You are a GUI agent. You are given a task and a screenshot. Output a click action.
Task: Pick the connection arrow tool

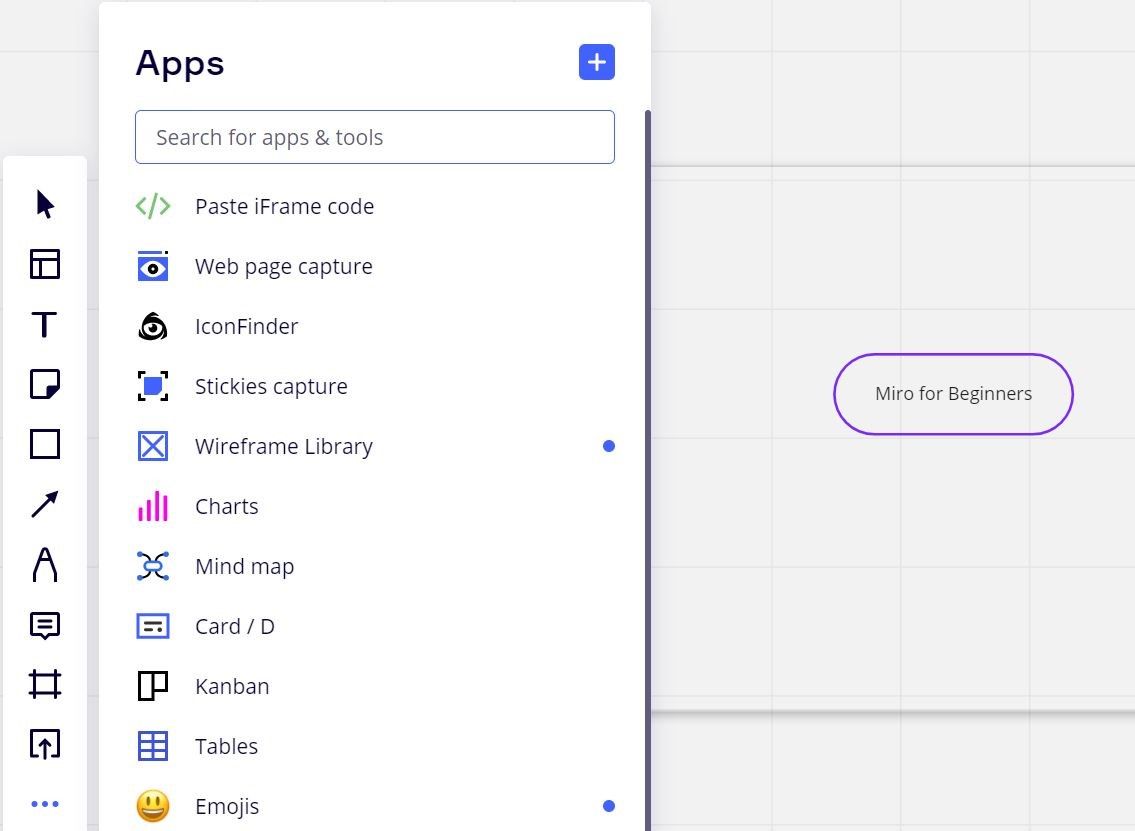pyautogui.click(x=45, y=504)
